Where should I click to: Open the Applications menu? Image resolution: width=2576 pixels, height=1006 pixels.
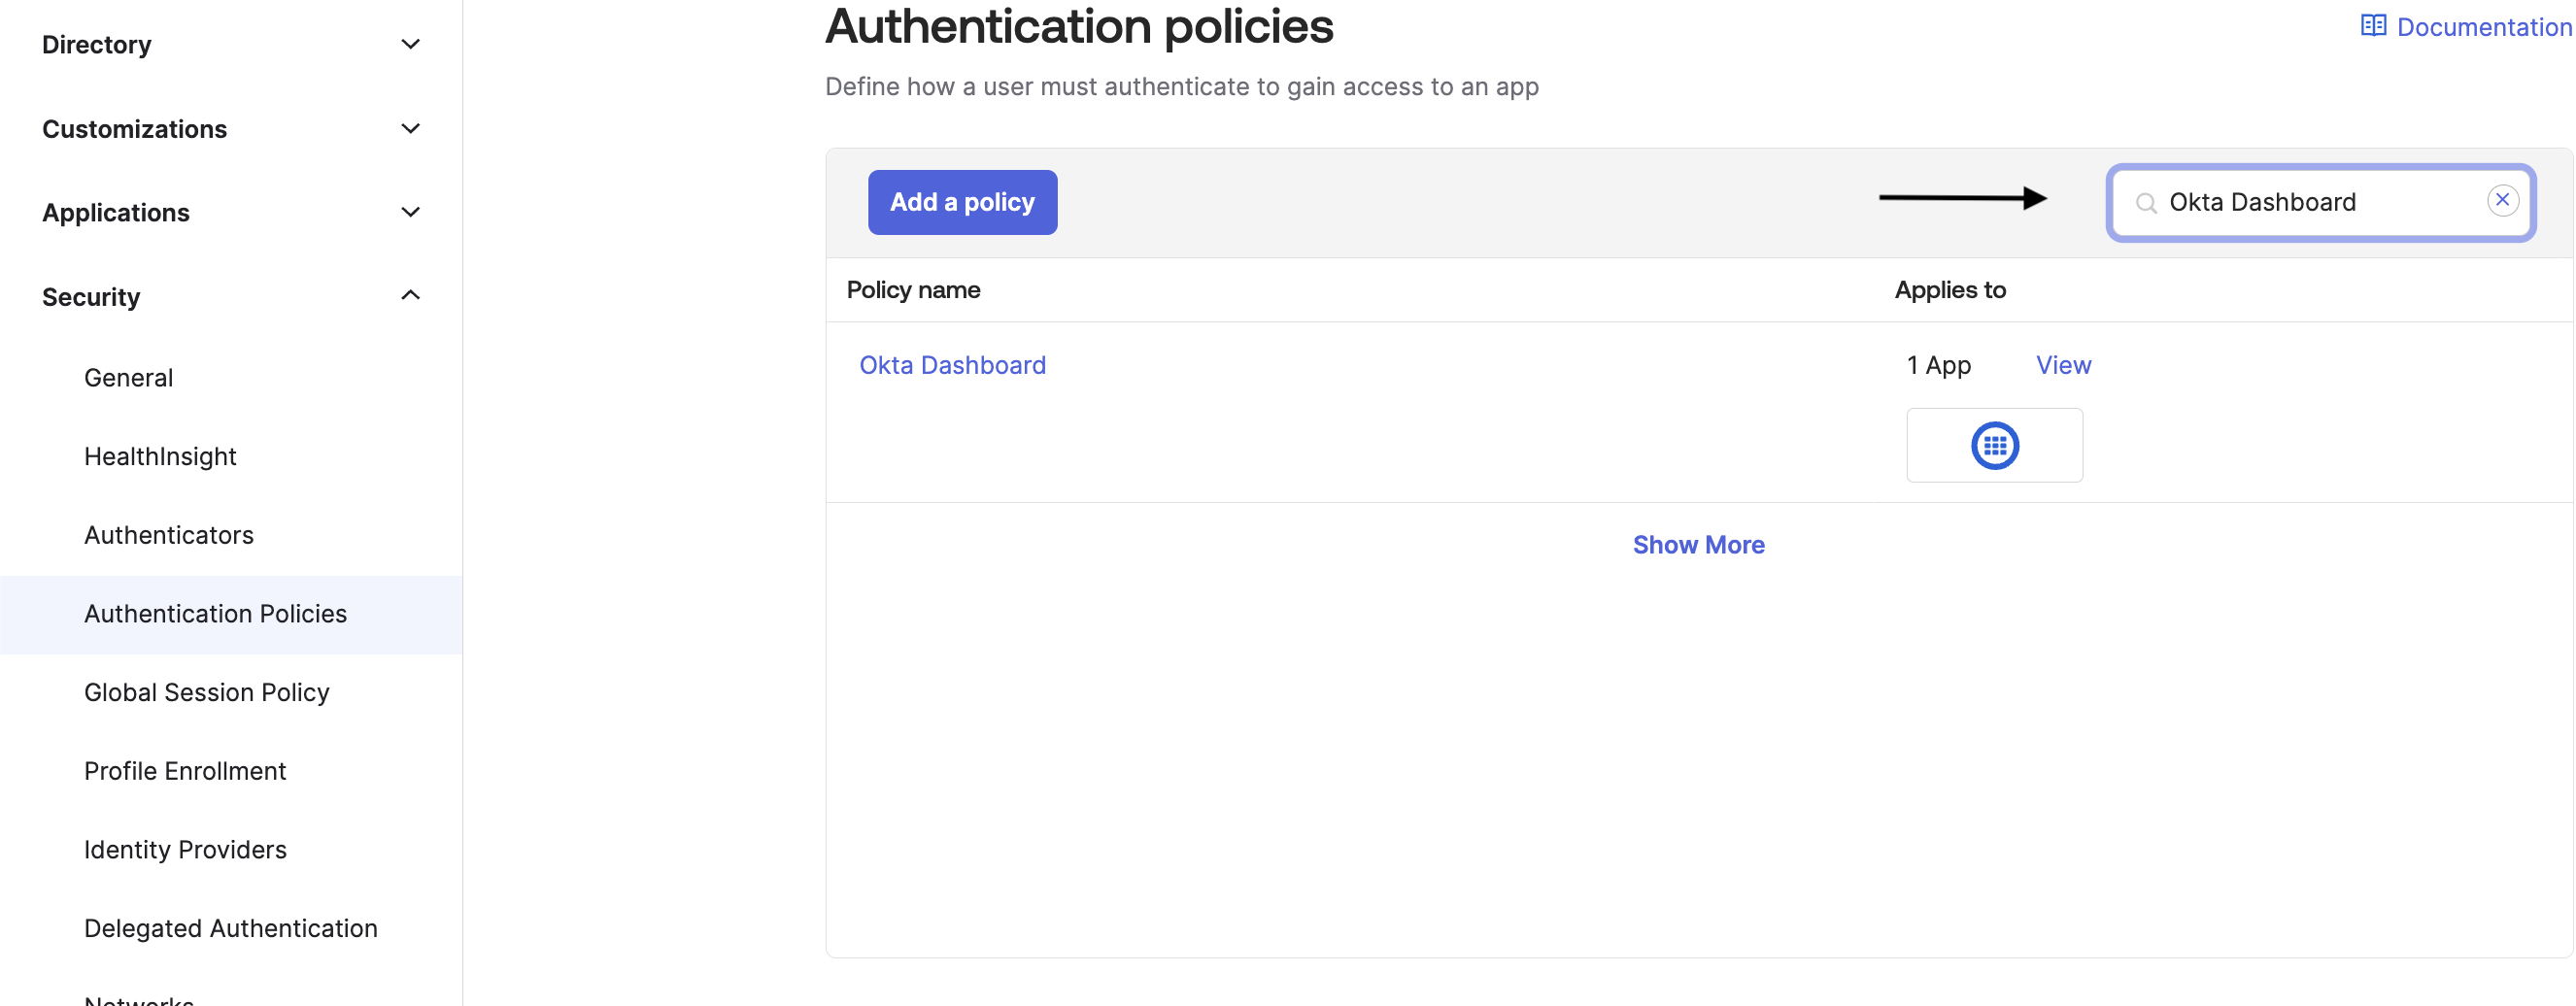[x=116, y=213]
